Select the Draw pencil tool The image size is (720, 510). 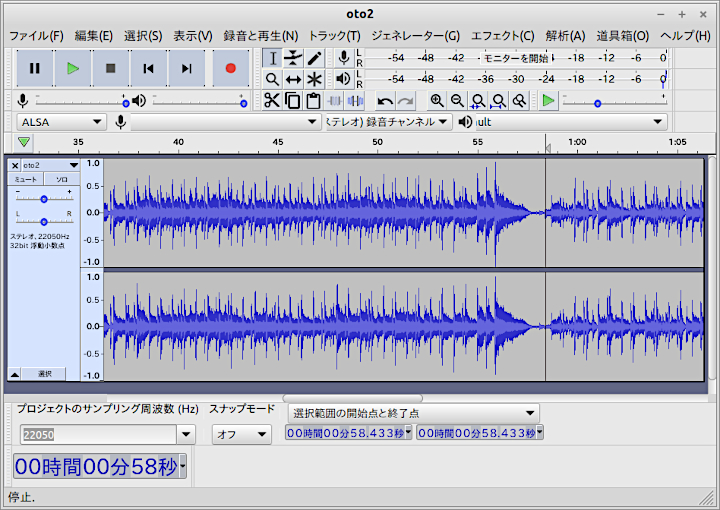pyautogui.click(x=315, y=58)
